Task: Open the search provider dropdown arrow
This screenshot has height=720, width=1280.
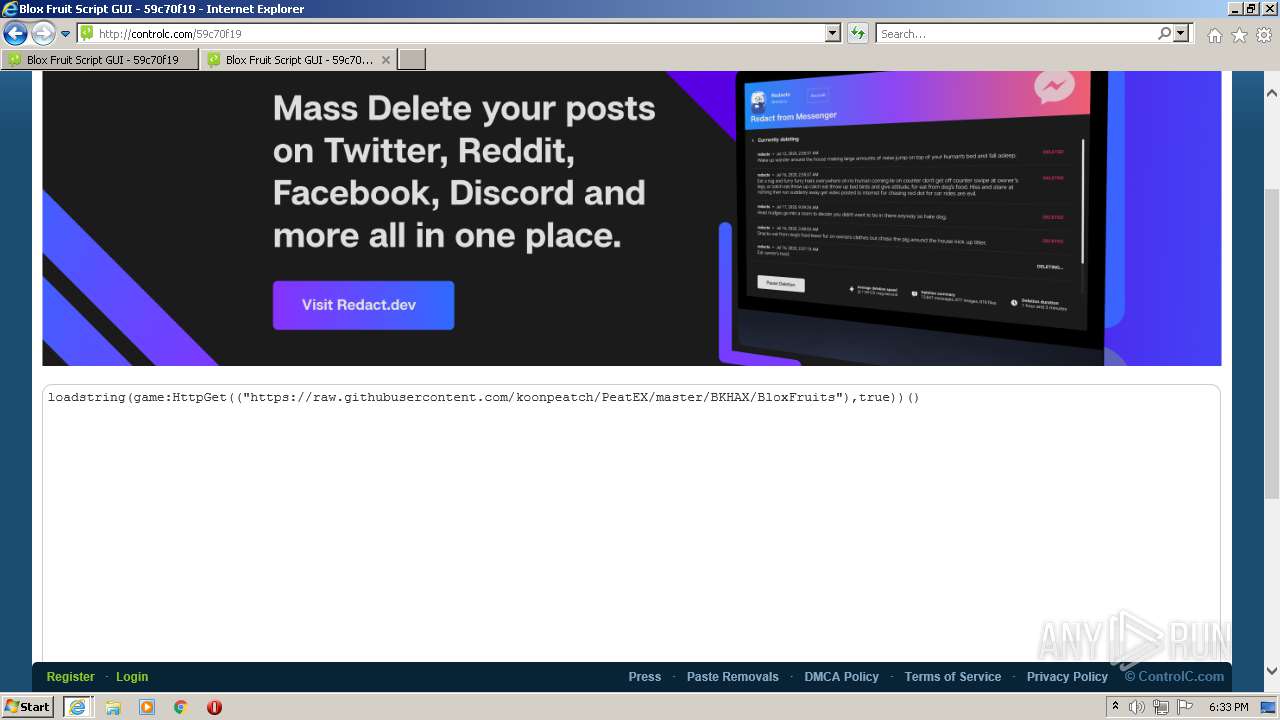Action: [x=1182, y=33]
